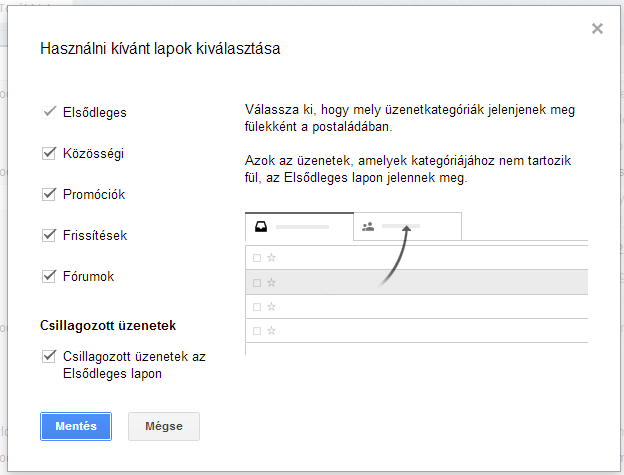
Task: Click the Mégse button
Action: (x=164, y=426)
